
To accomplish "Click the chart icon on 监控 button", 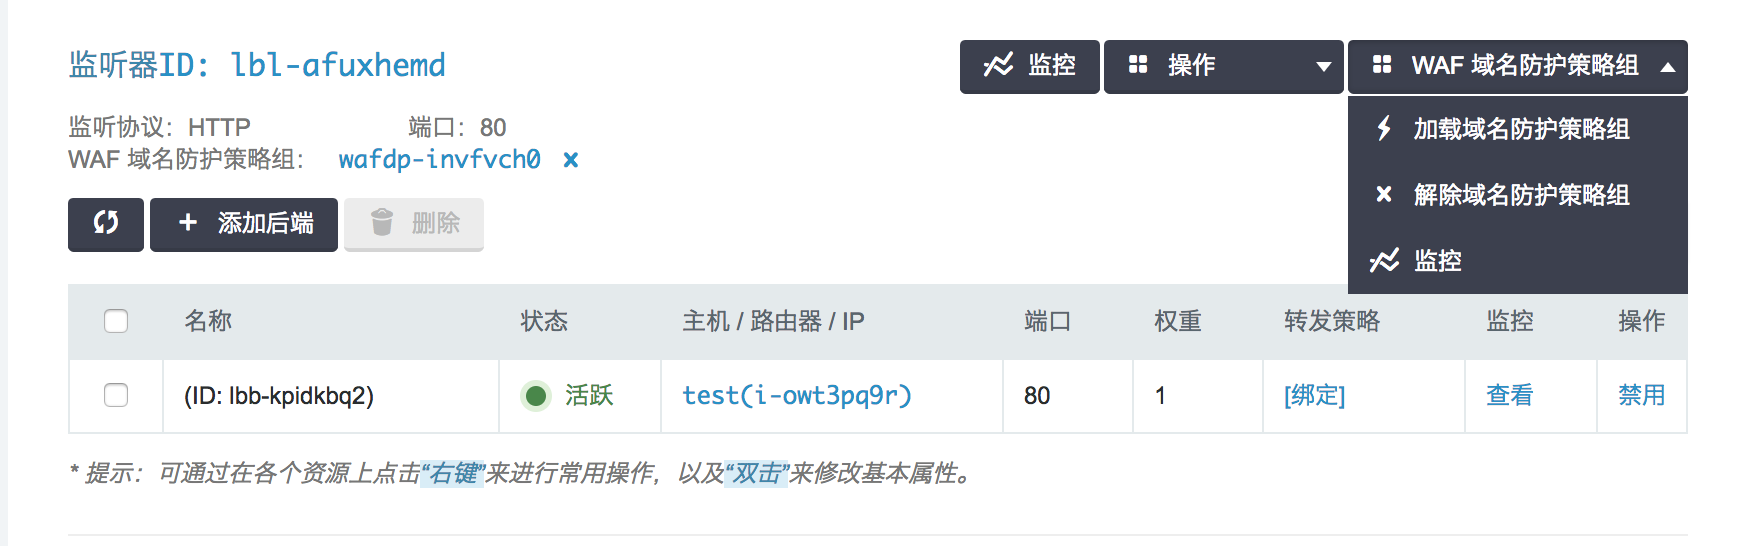I will 998,66.
